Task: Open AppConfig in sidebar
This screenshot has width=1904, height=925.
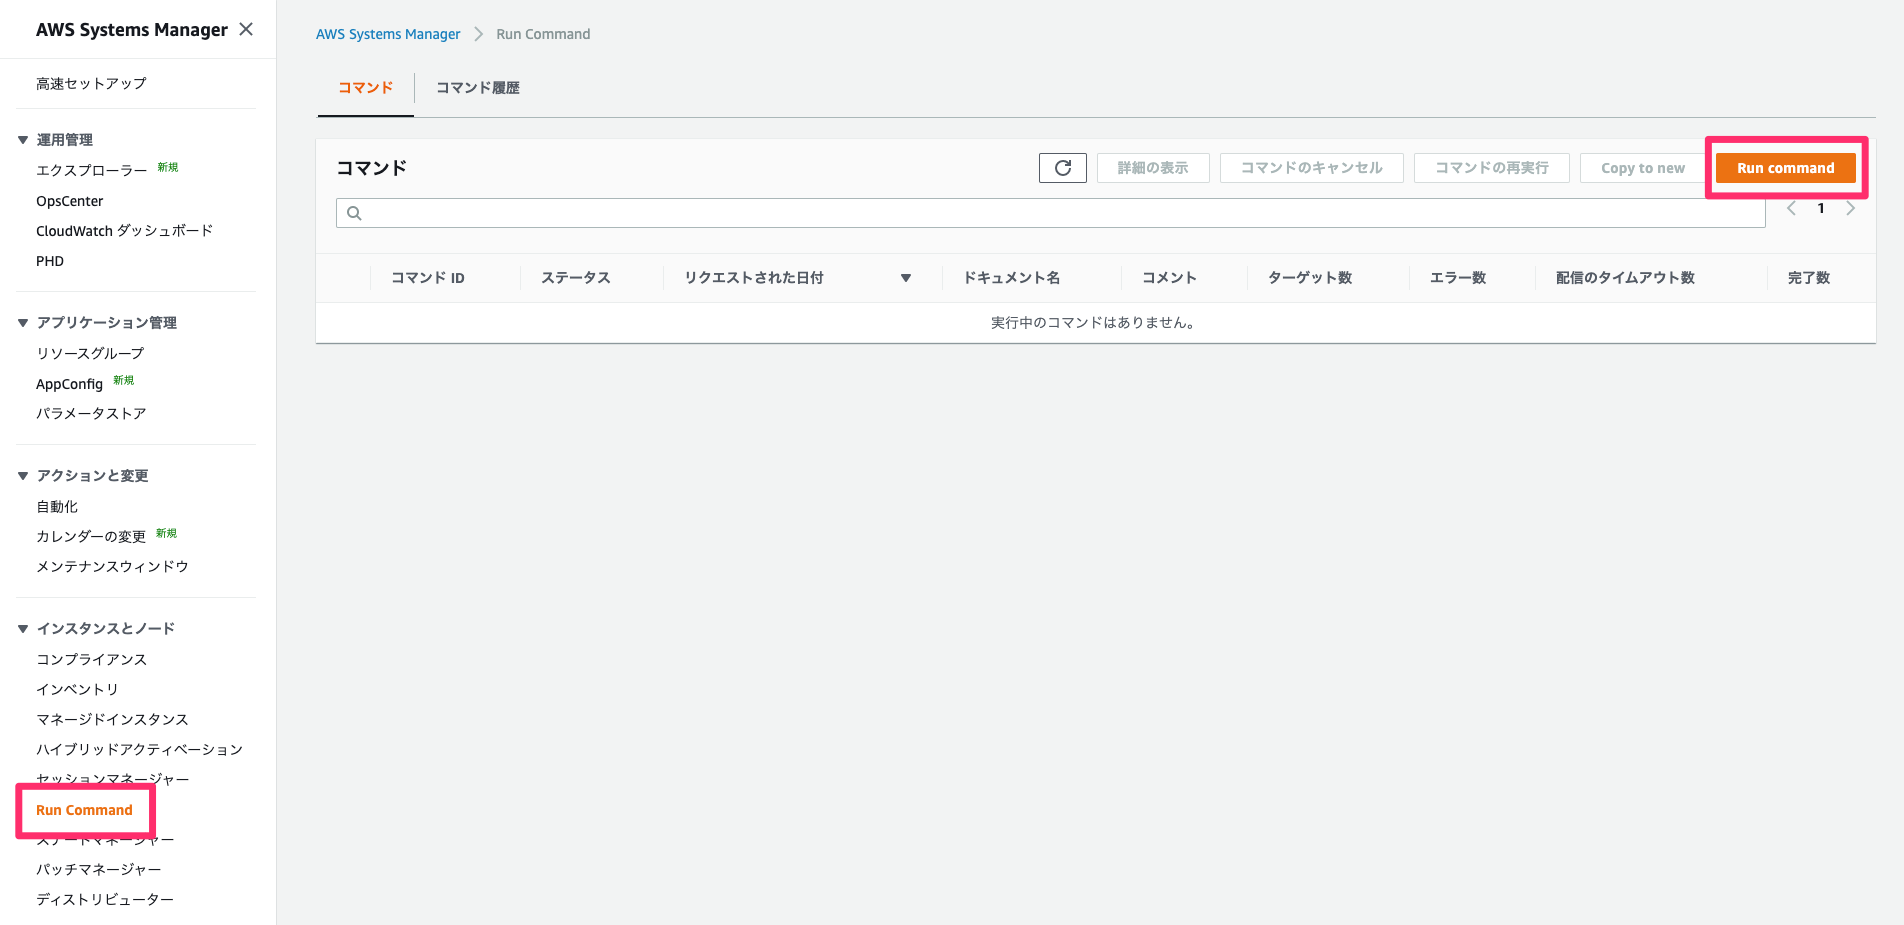Action: [69, 384]
